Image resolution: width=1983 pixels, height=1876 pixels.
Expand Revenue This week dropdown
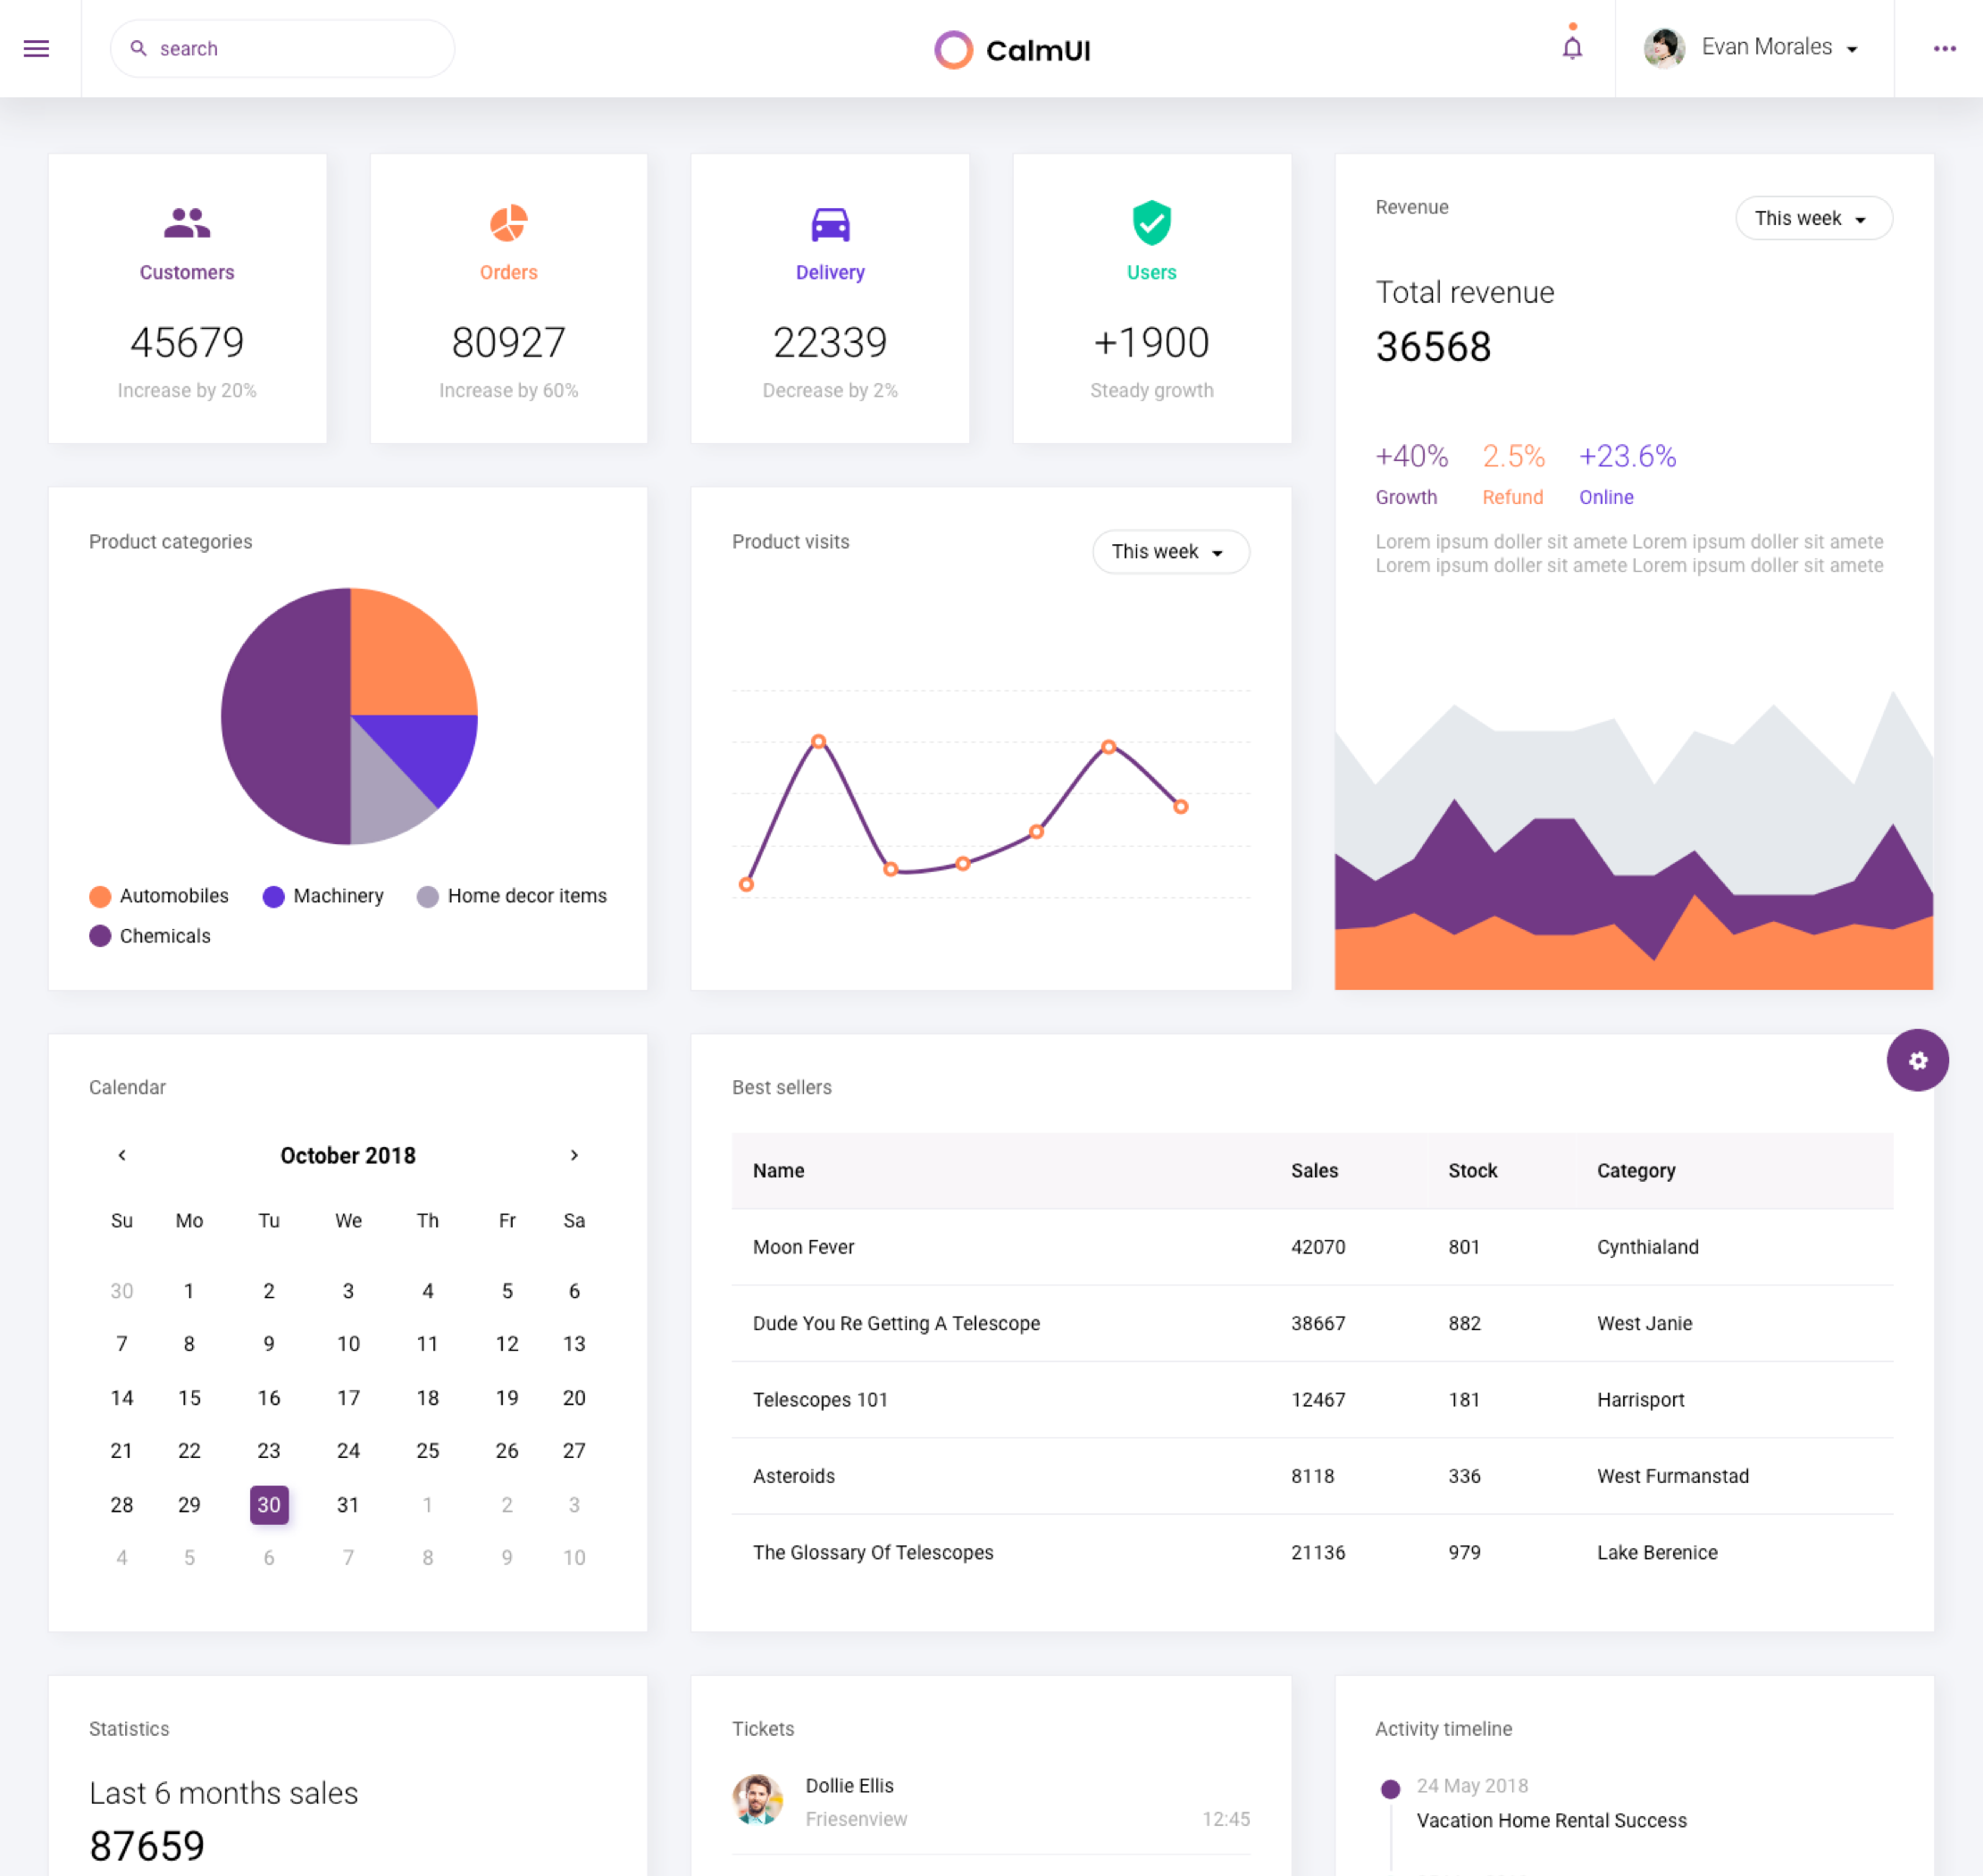[1812, 218]
